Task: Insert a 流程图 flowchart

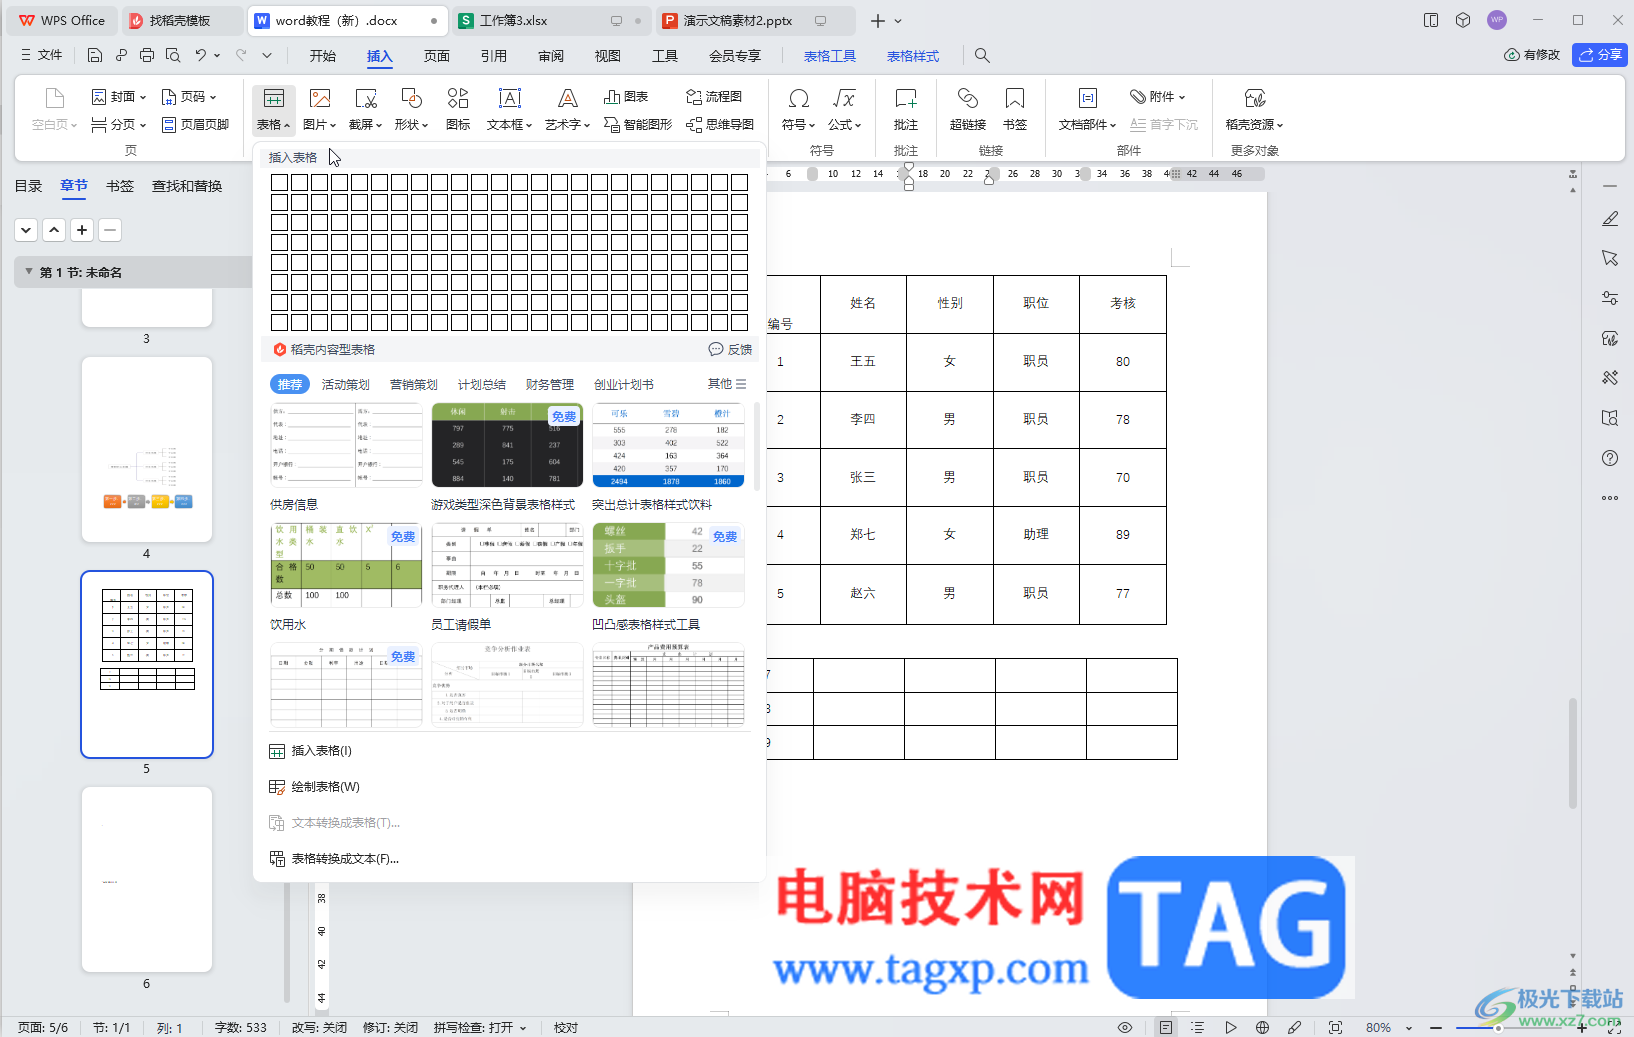Action: tap(714, 96)
